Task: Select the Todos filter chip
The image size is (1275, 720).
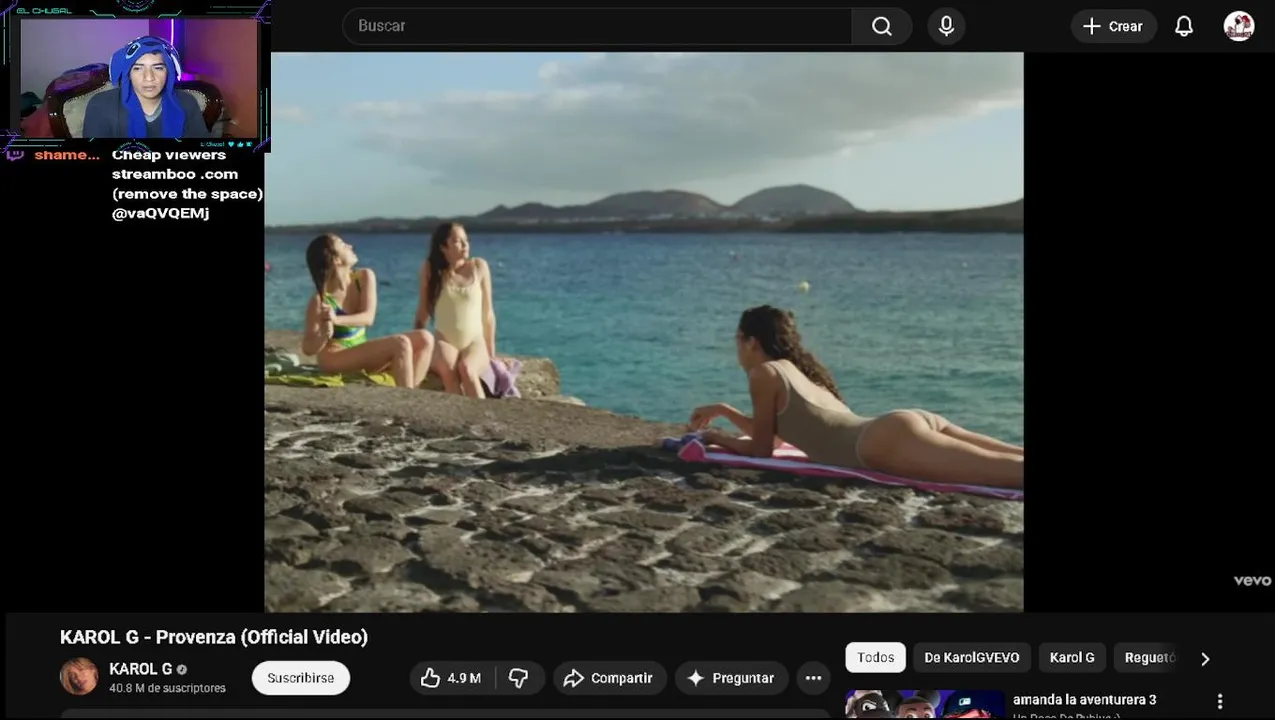Action: 875,657
